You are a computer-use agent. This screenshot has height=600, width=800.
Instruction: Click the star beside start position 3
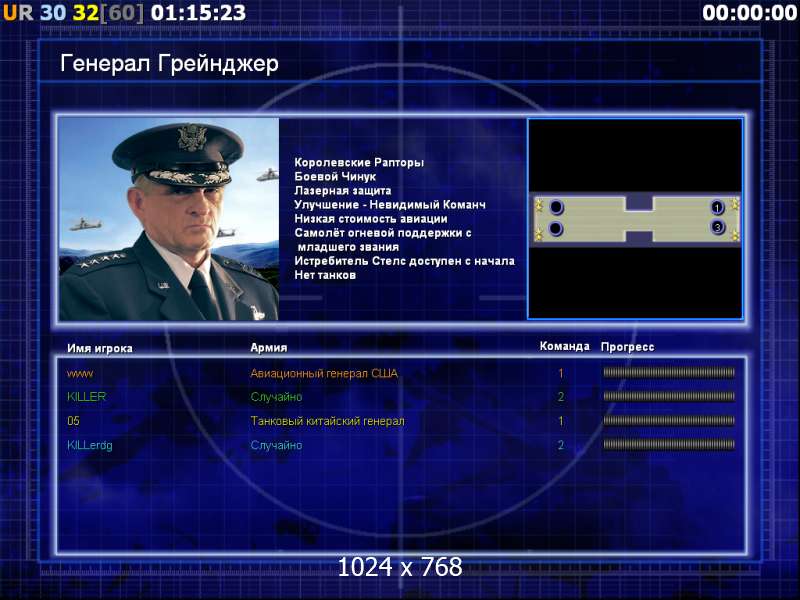click(x=735, y=235)
